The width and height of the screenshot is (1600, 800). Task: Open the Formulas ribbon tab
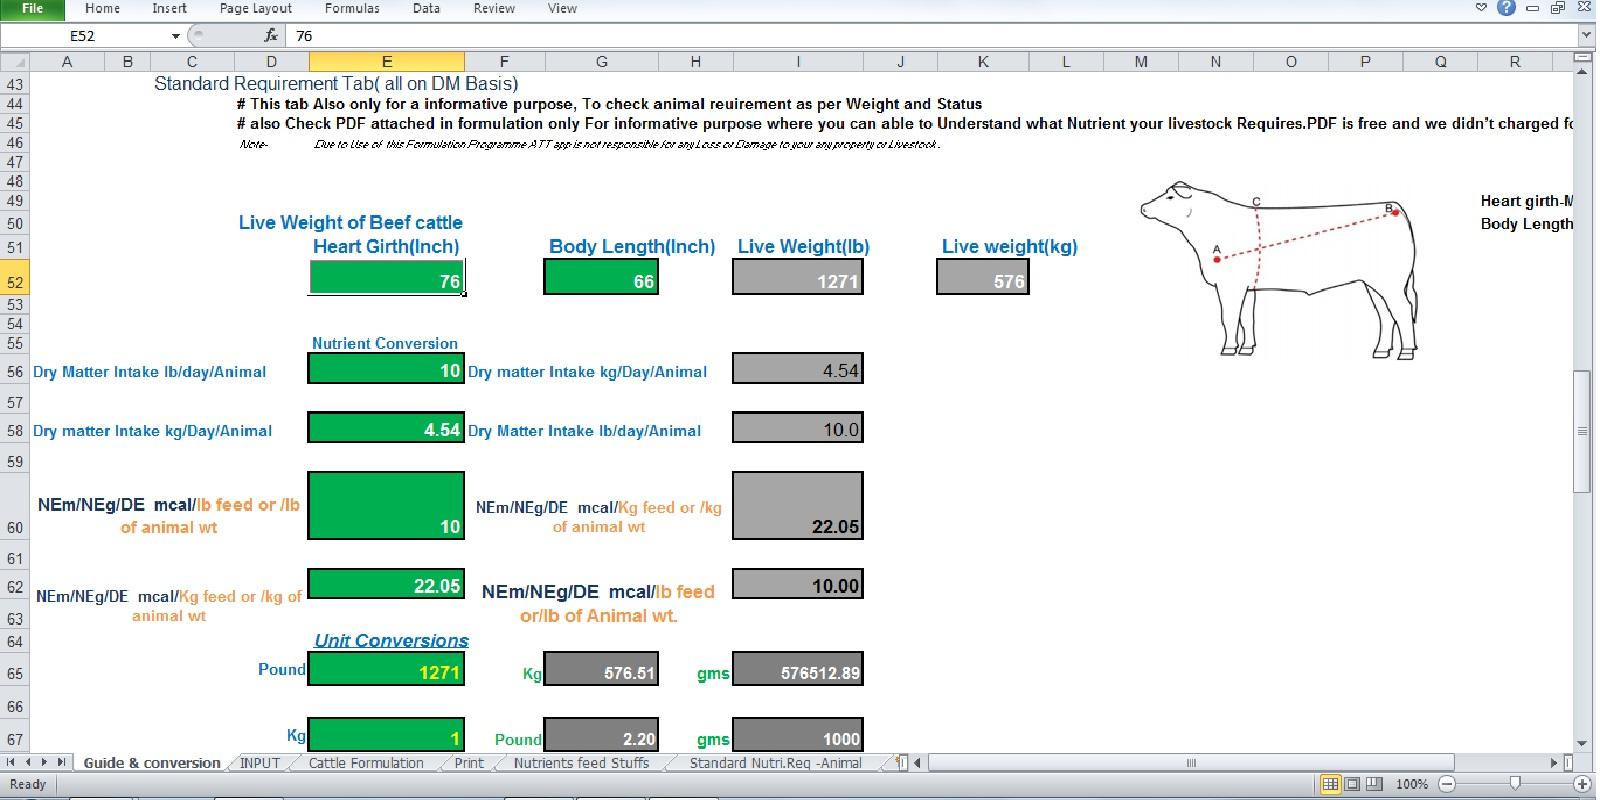coord(352,9)
